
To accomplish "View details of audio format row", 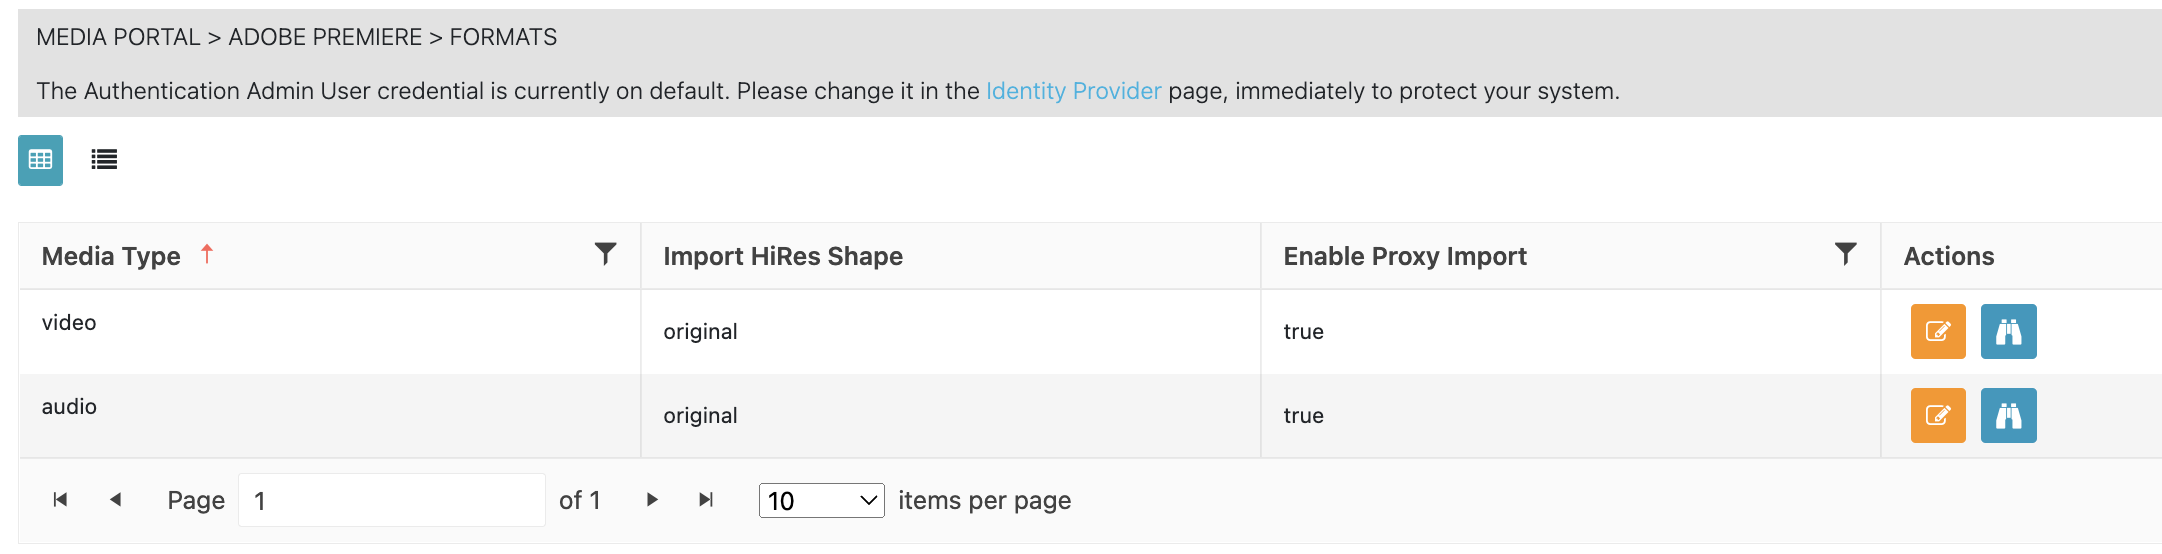I will click(2008, 415).
